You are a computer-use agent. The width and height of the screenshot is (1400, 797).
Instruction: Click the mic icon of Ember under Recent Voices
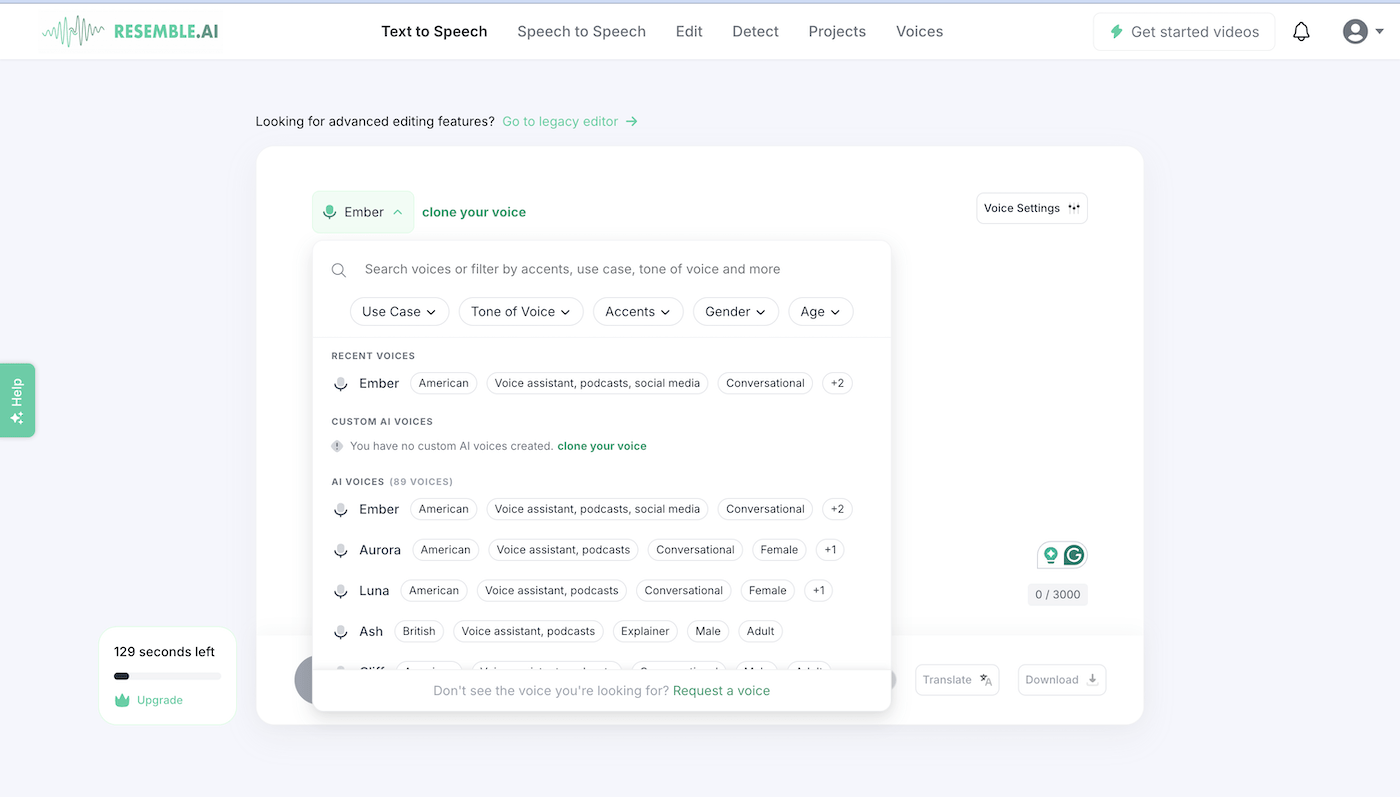coord(341,384)
